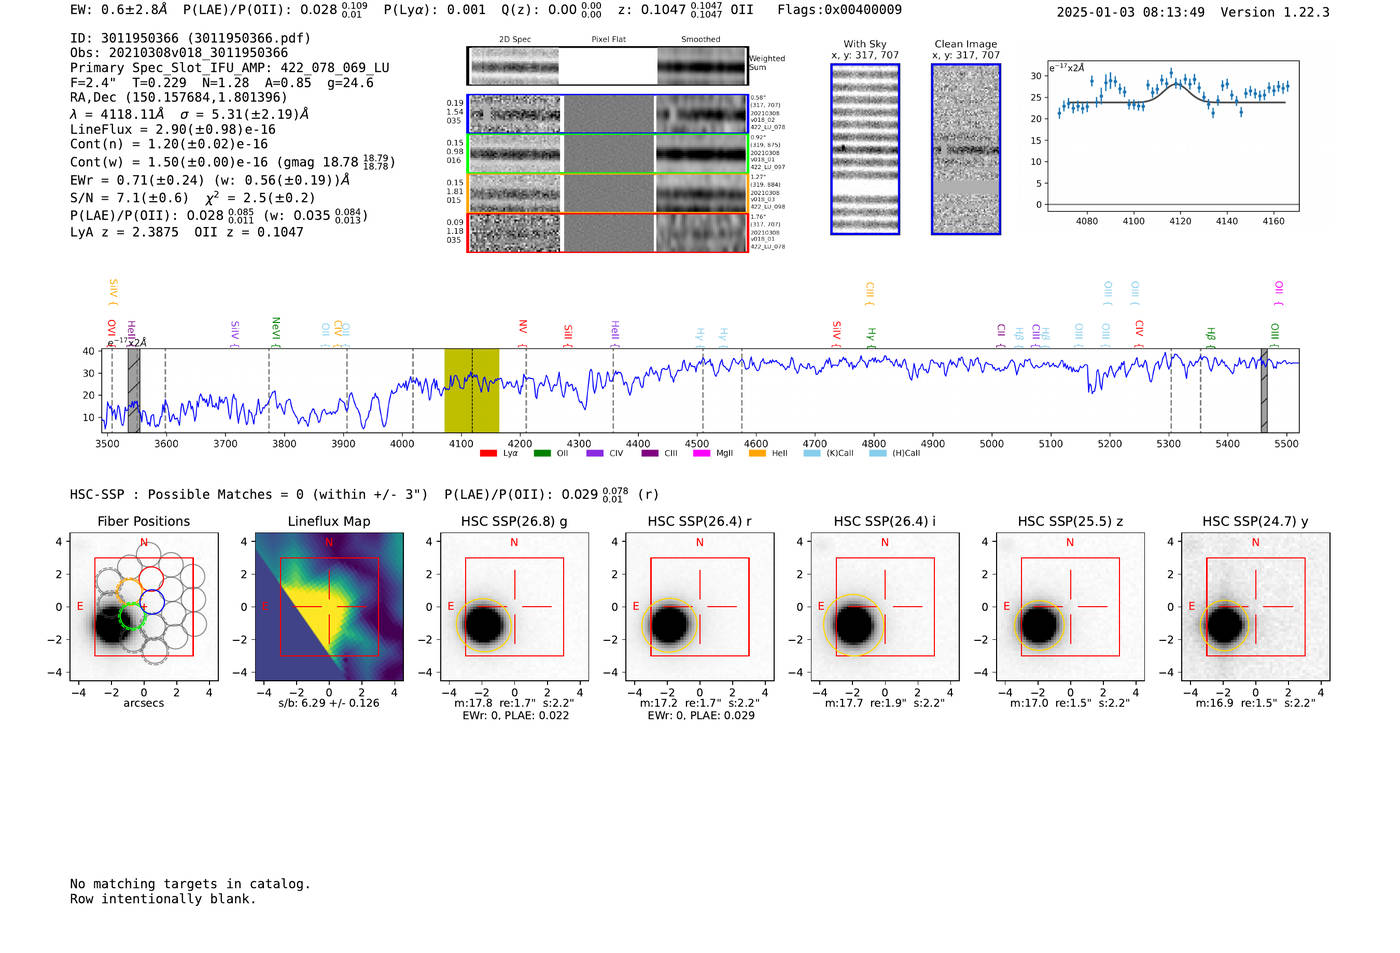Click the No matching targets in catalog text
The image size is (1400, 953).
pos(190,884)
